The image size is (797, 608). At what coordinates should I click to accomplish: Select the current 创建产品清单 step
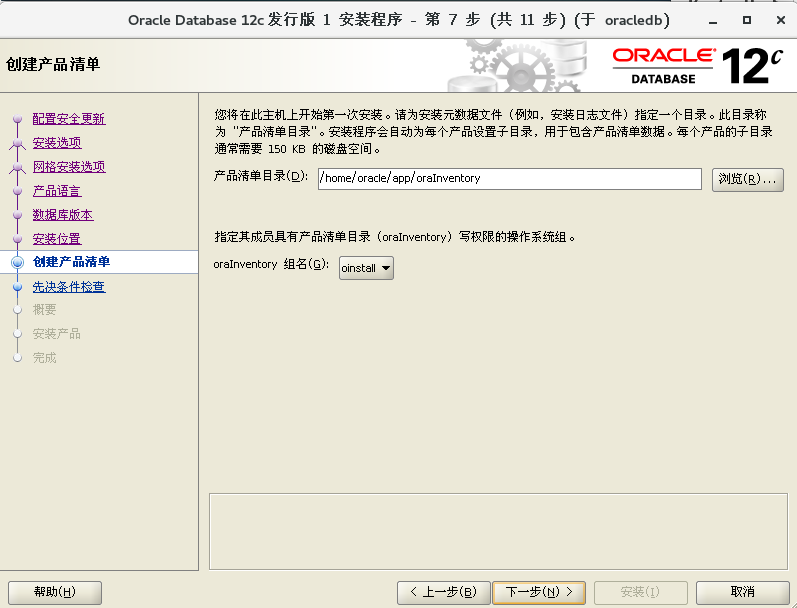pyautogui.click(x=71, y=262)
